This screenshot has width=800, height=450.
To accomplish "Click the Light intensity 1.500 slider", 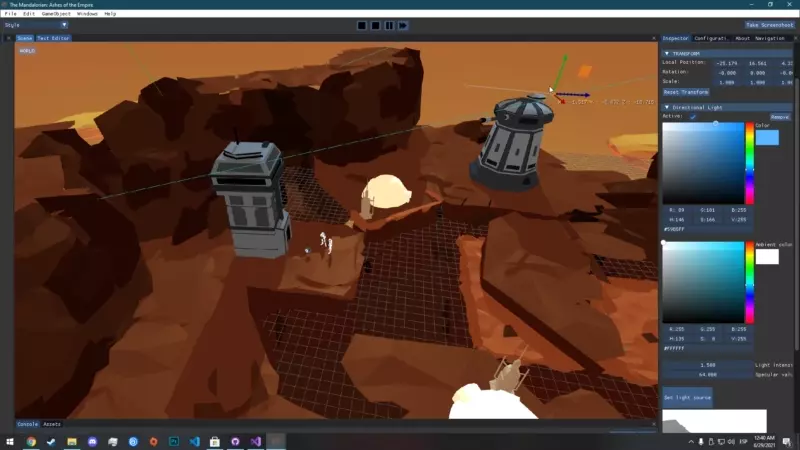I will tap(707, 365).
